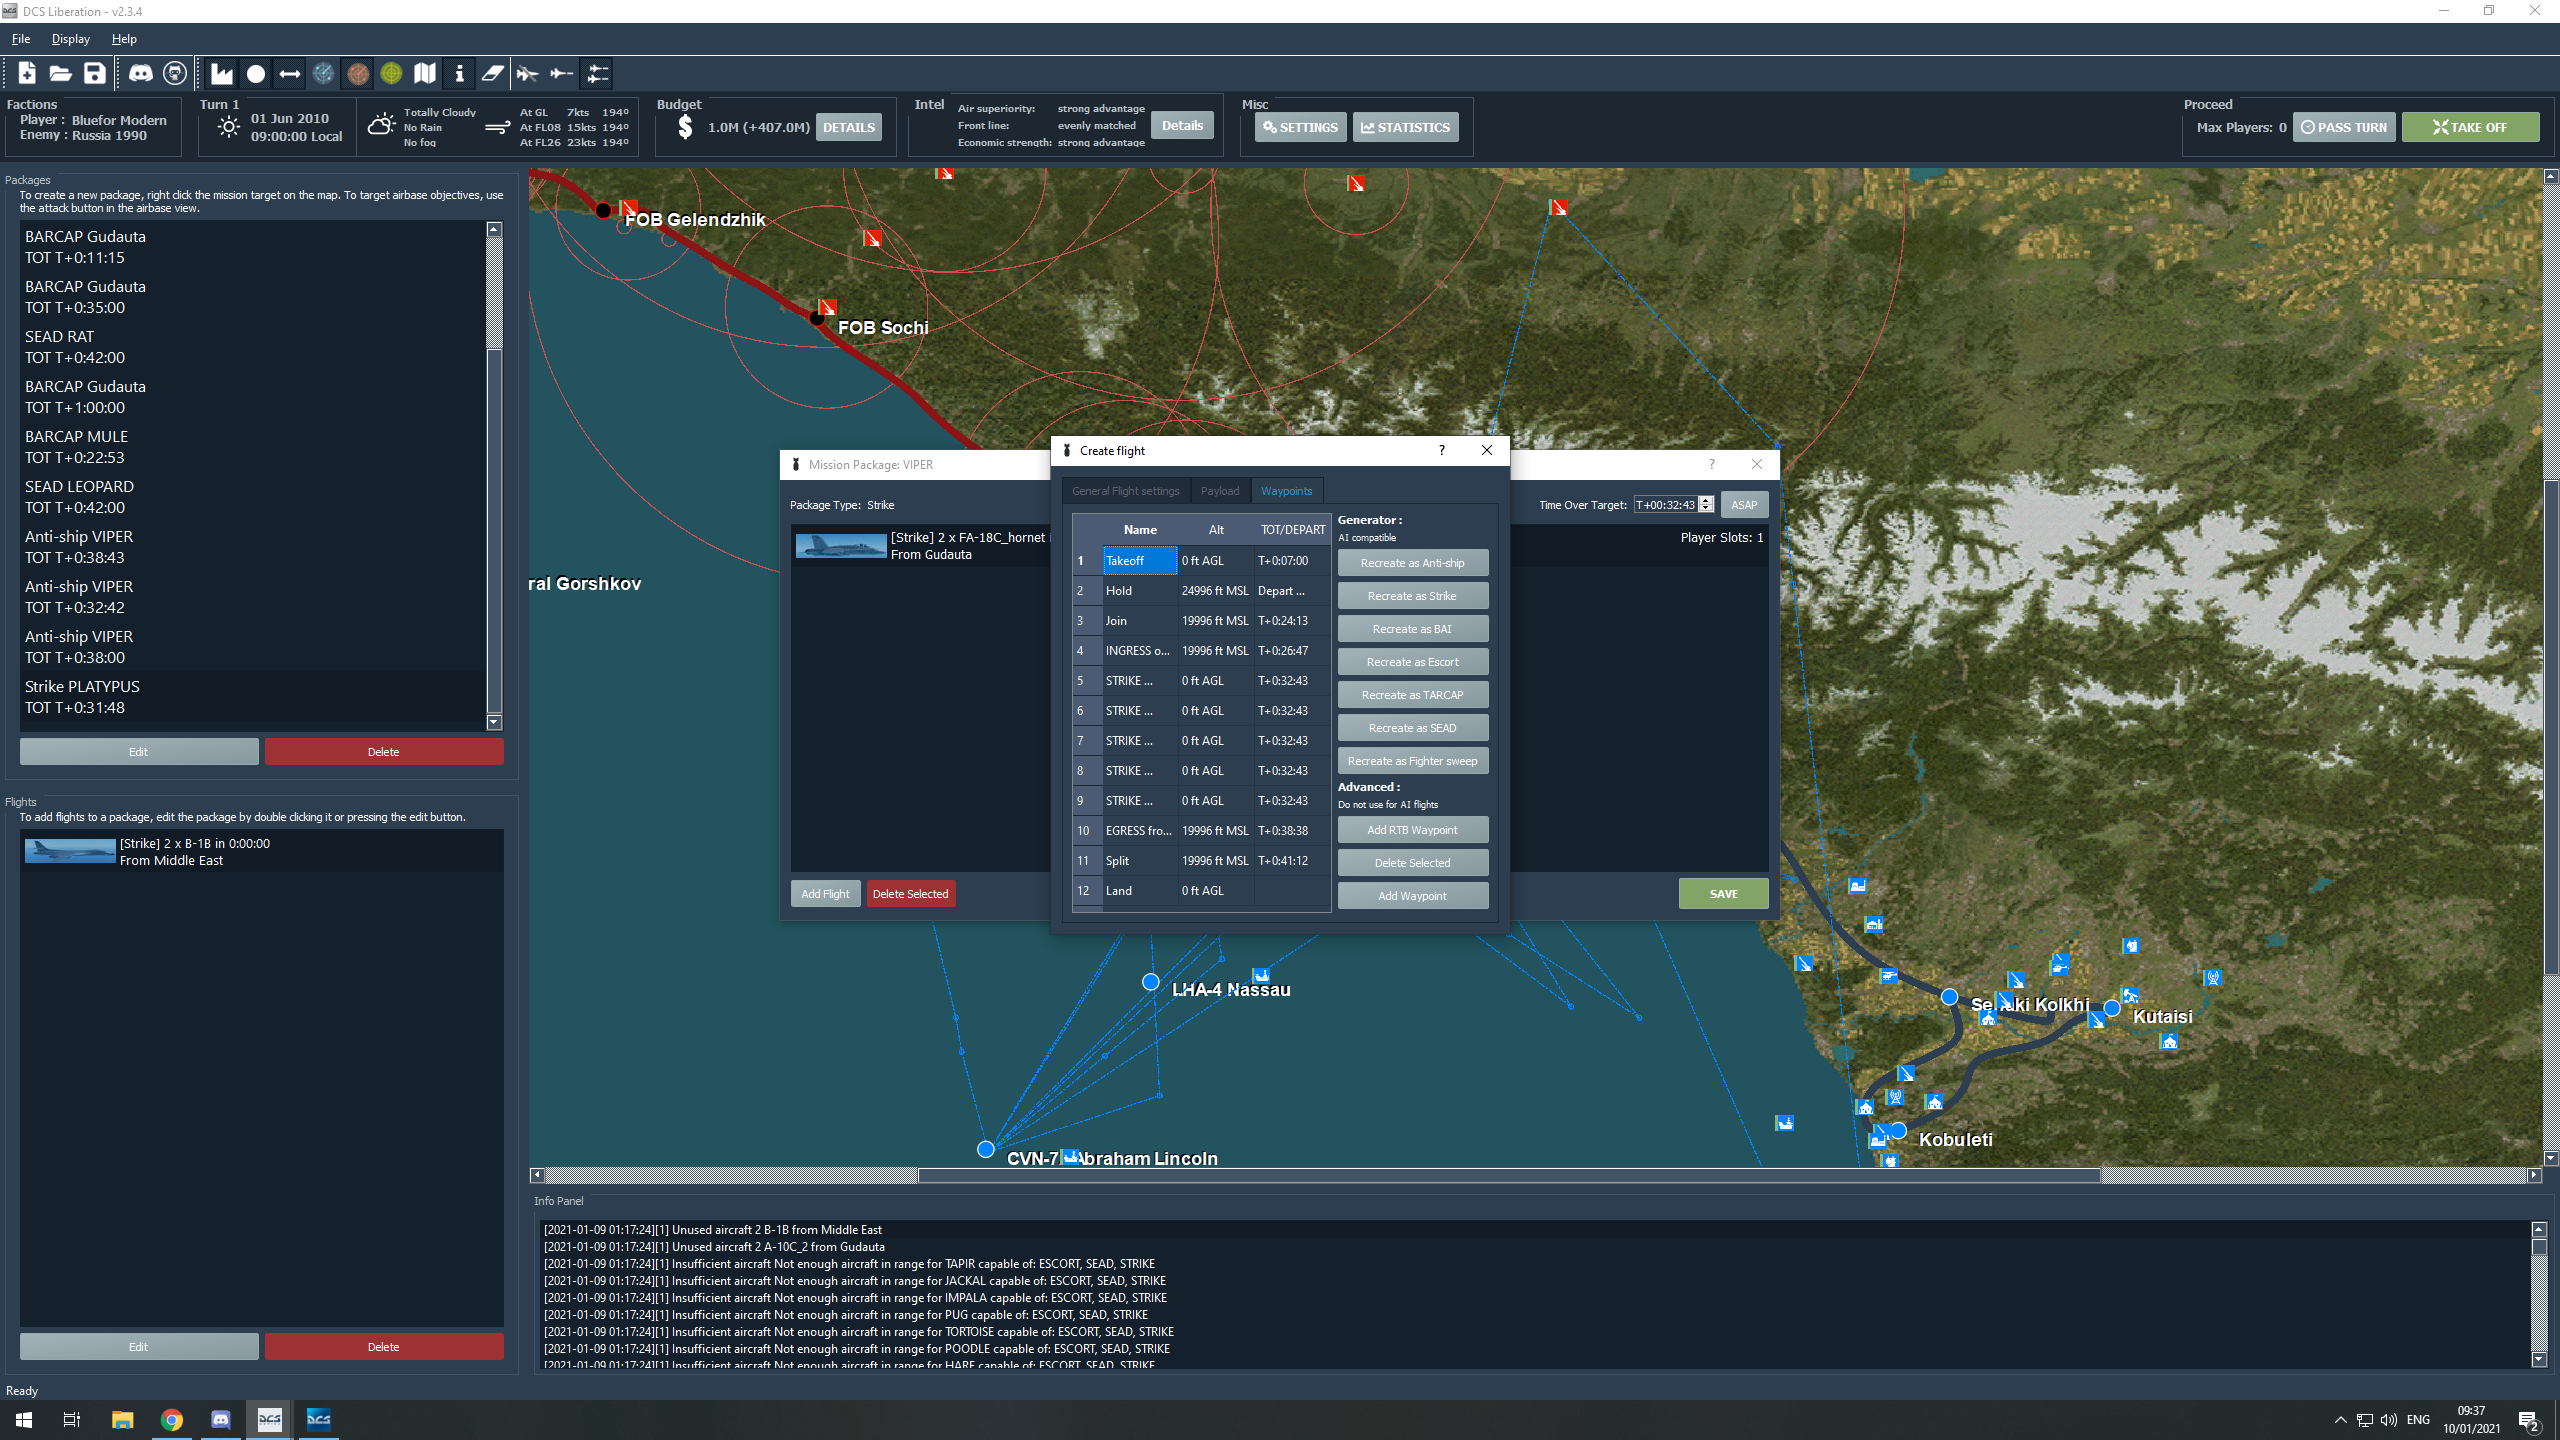This screenshot has width=2560, height=1440.
Task: Switch to General Flight settings tab
Action: click(x=1126, y=491)
